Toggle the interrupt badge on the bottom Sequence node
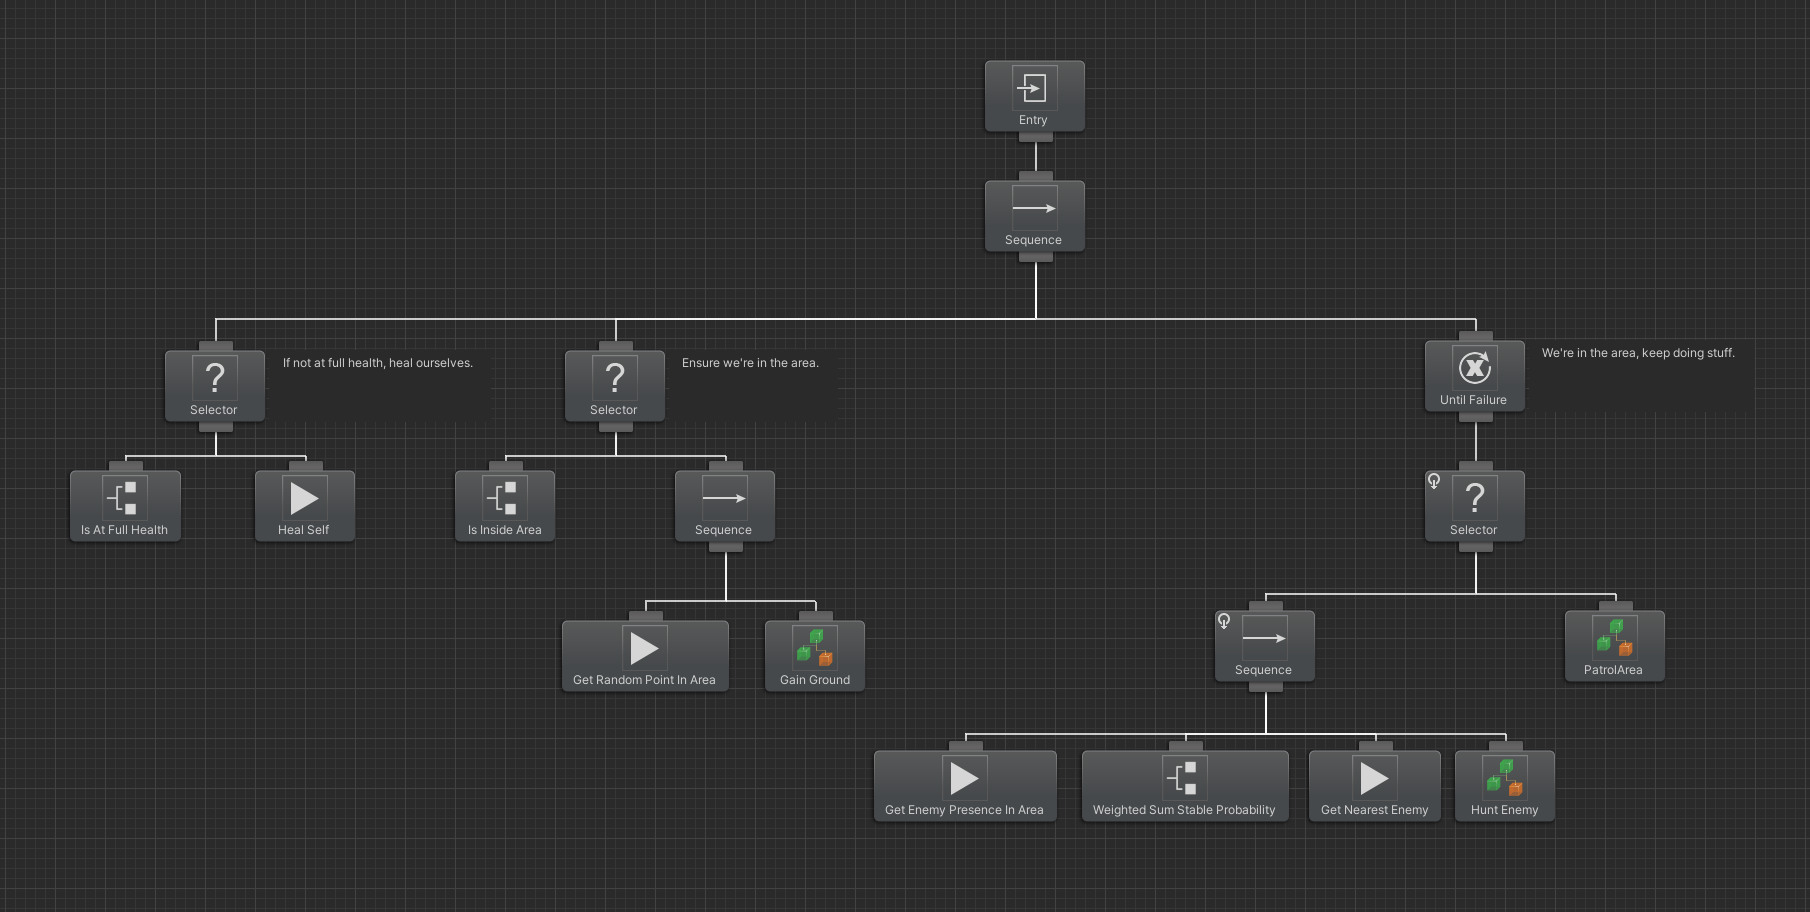 tap(1222, 621)
